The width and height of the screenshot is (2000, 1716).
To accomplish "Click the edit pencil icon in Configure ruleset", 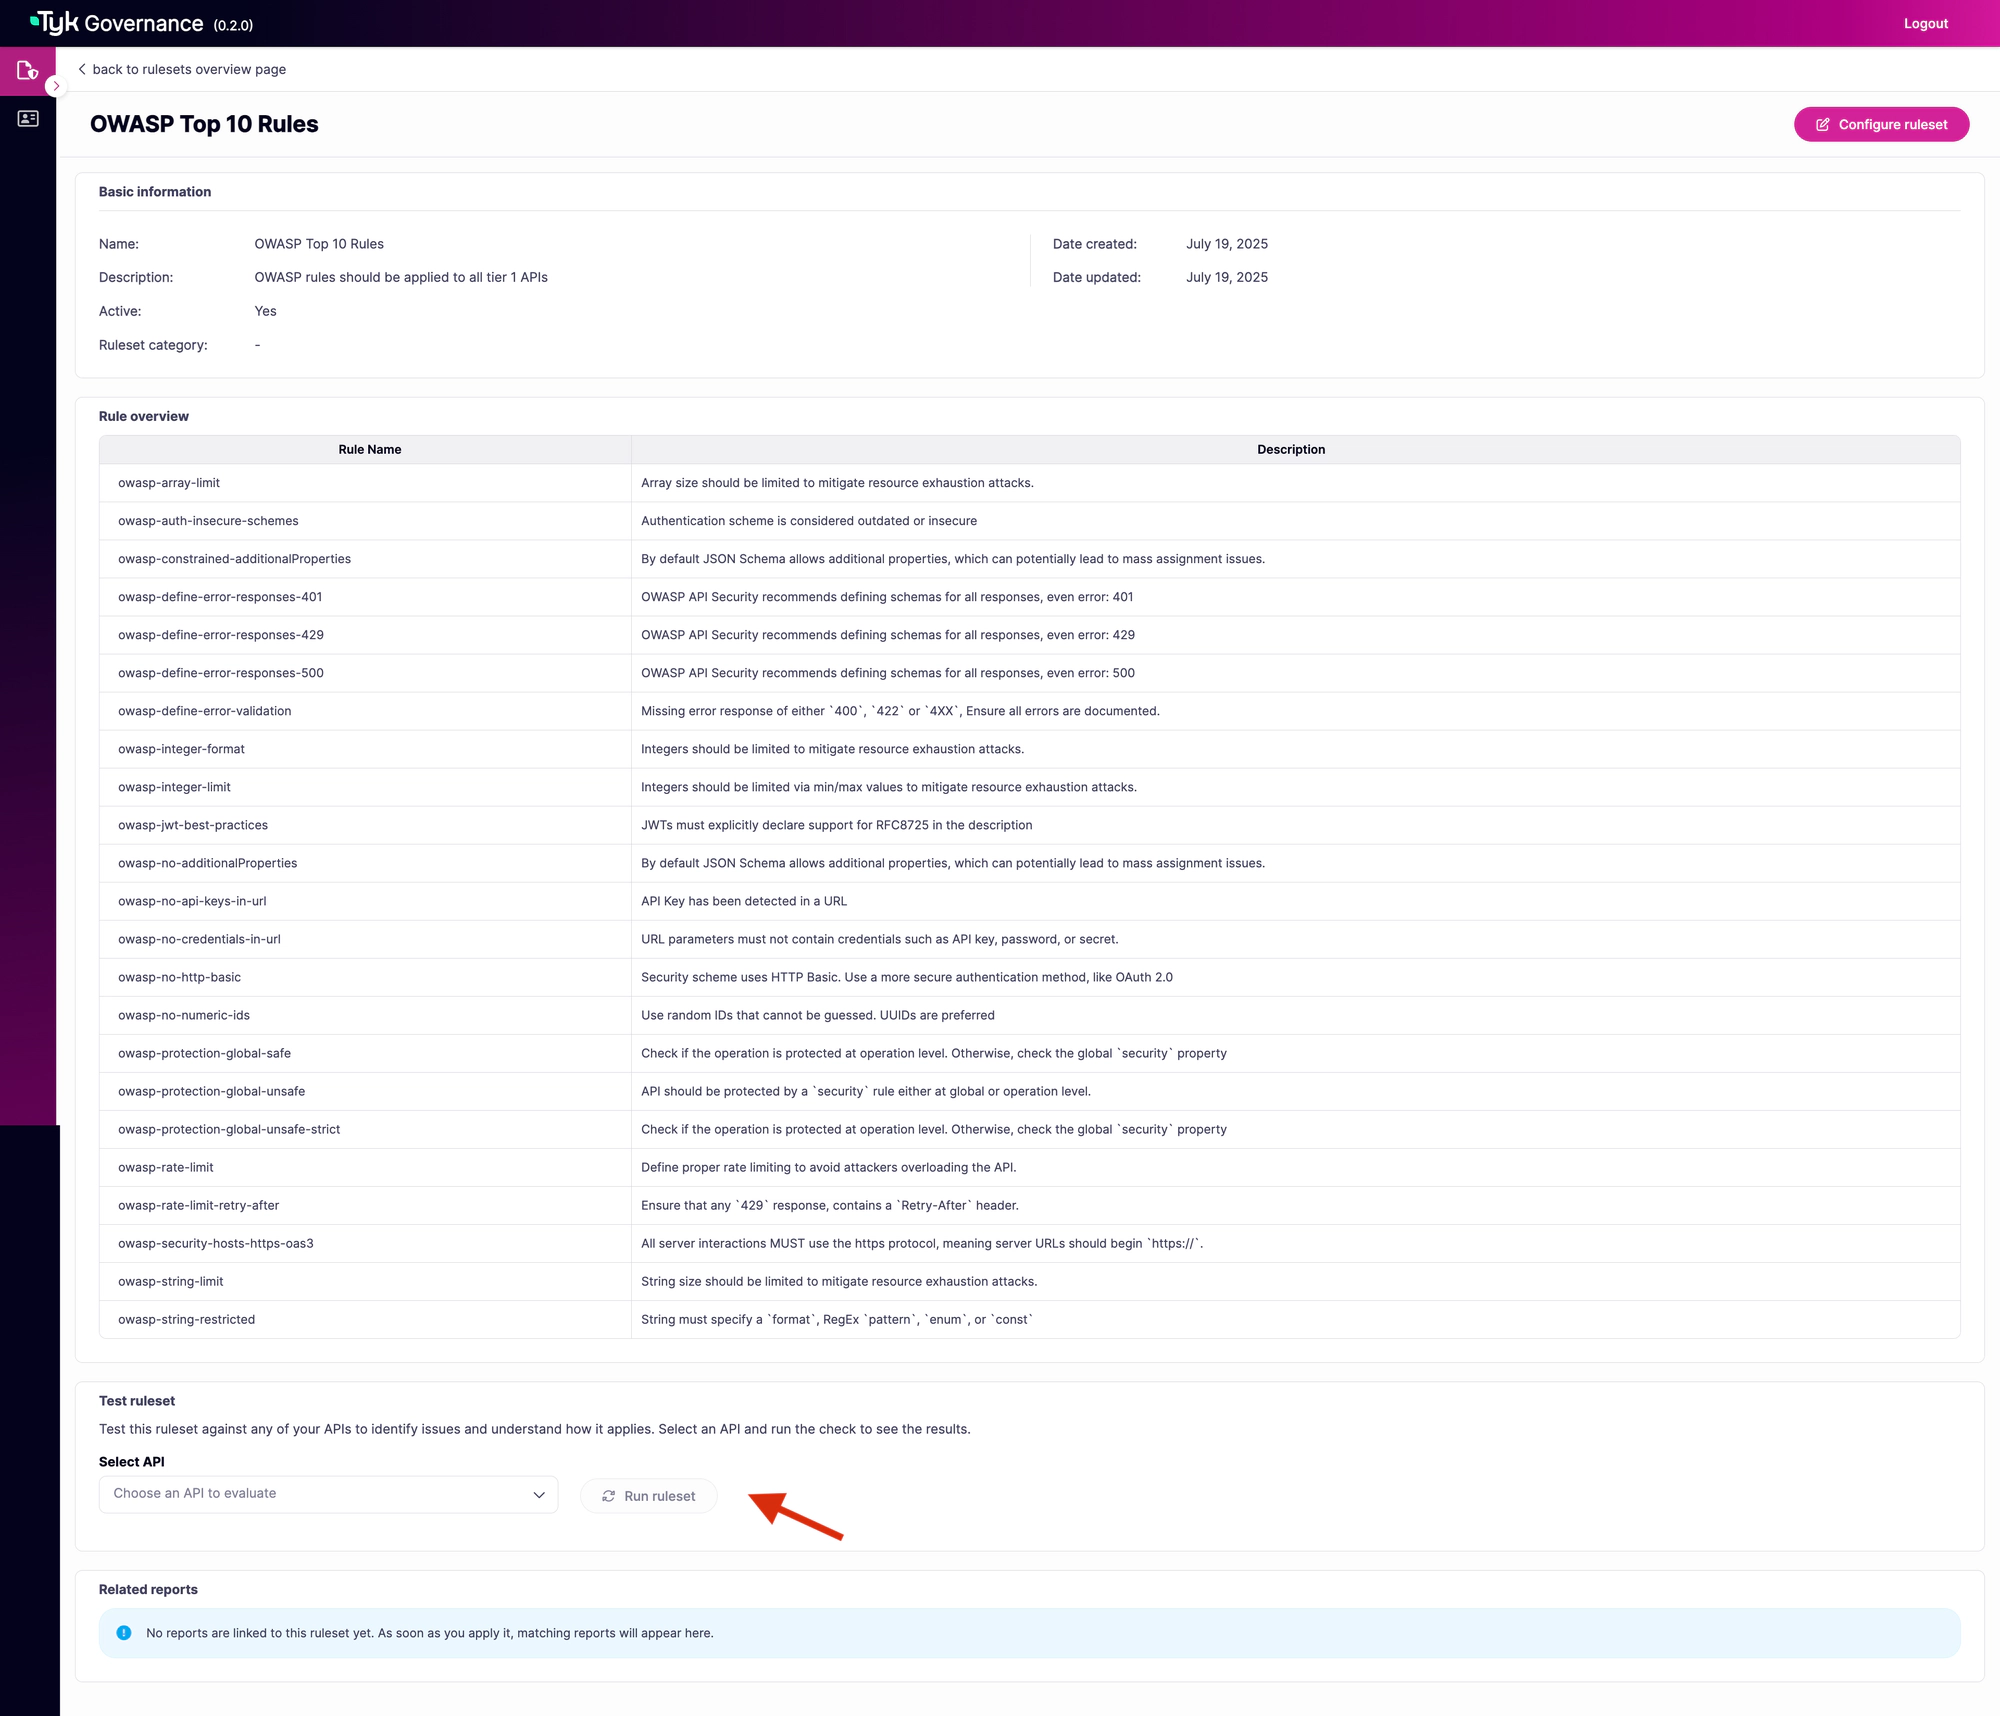I will click(x=1822, y=125).
